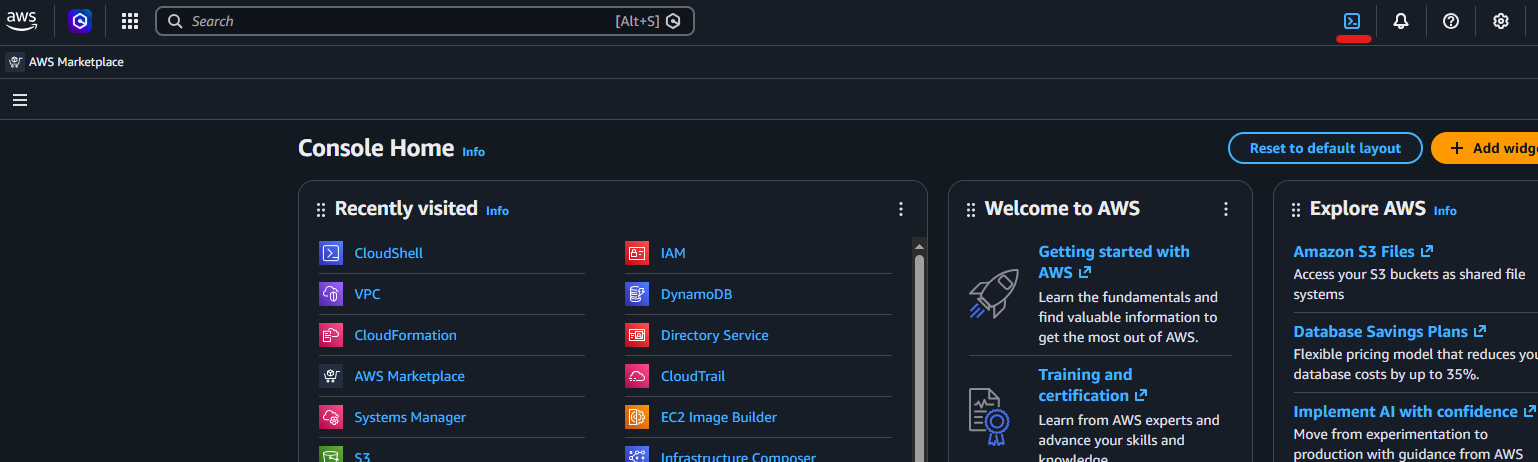Open the CloudFormation text link
Image resolution: width=1538 pixels, height=462 pixels.
tap(405, 335)
